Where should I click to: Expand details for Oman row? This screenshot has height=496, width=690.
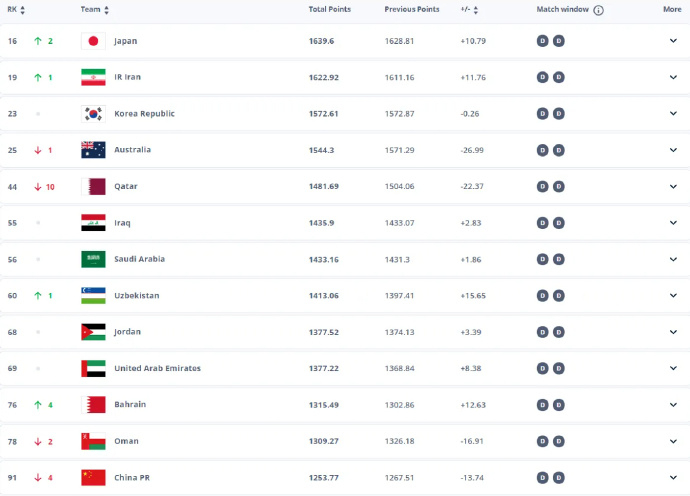coord(673,441)
